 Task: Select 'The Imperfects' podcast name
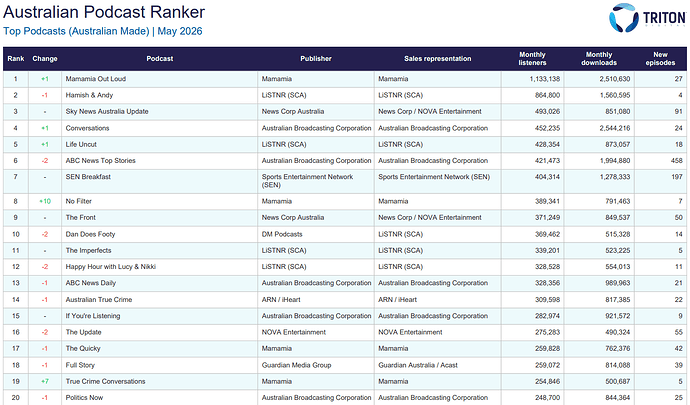click(x=88, y=250)
